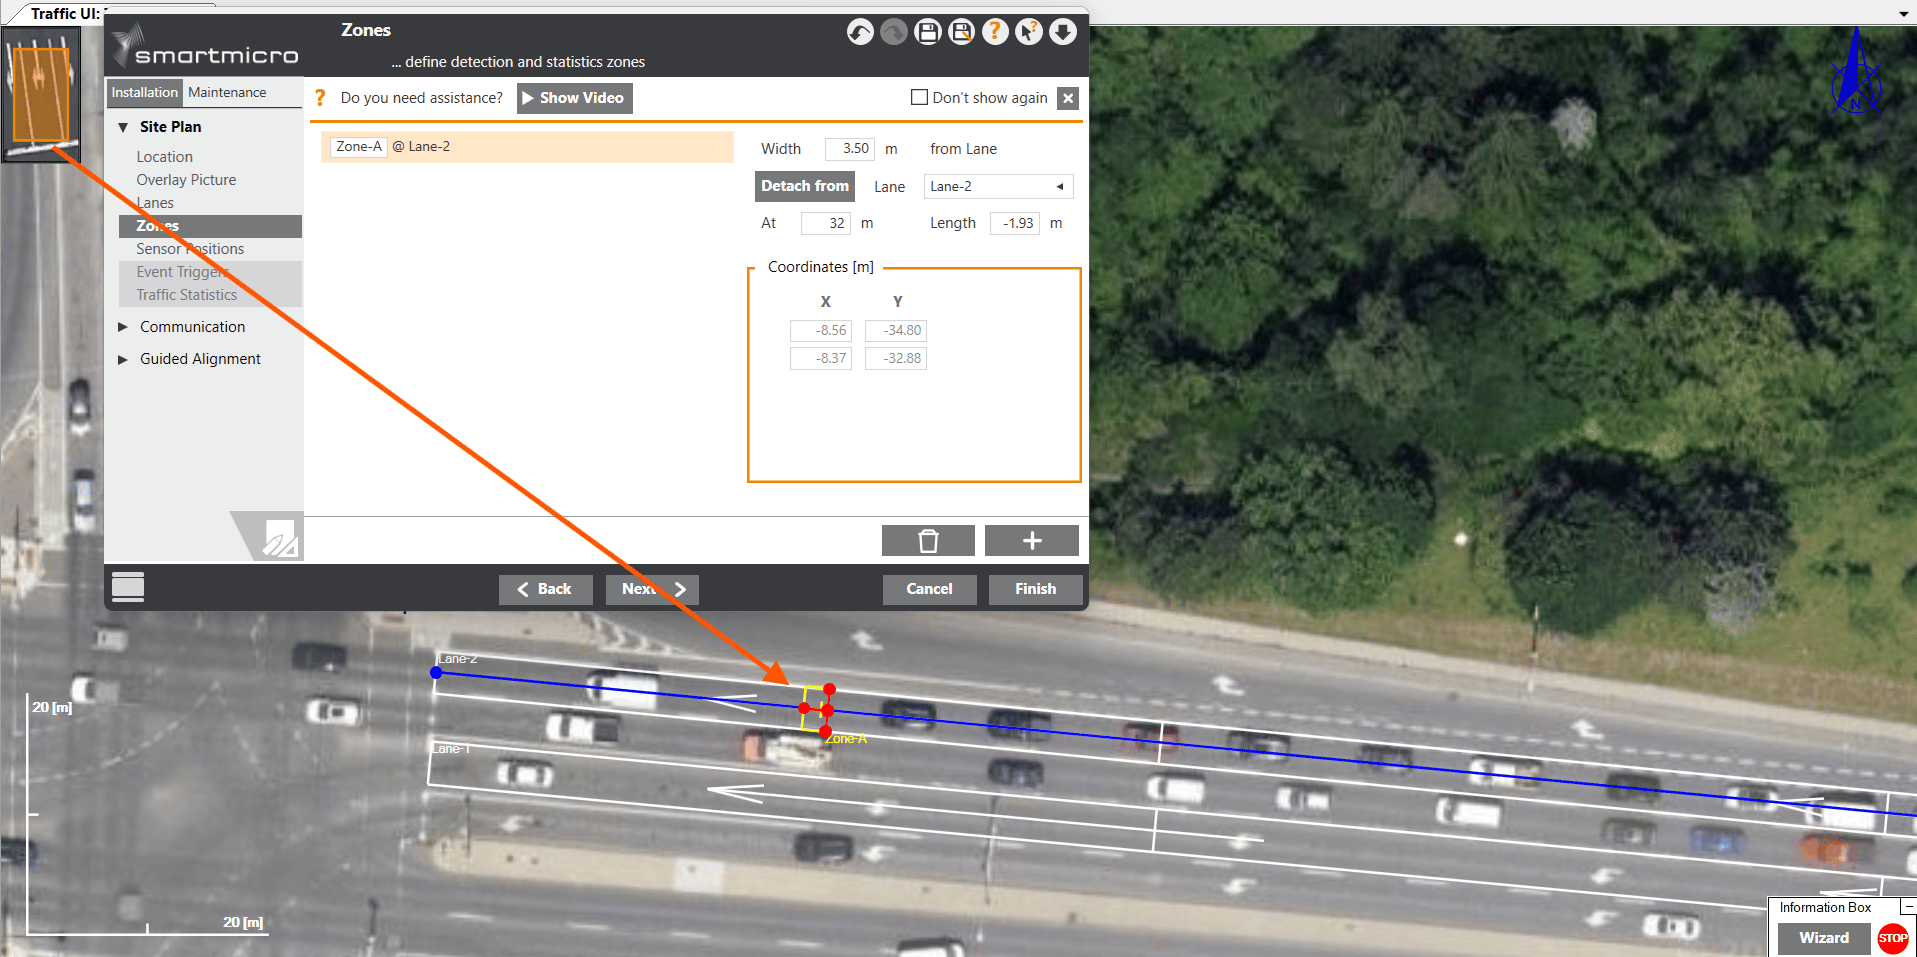Click the undo arrow icon
Image resolution: width=1917 pixels, height=957 pixels.
[860, 32]
